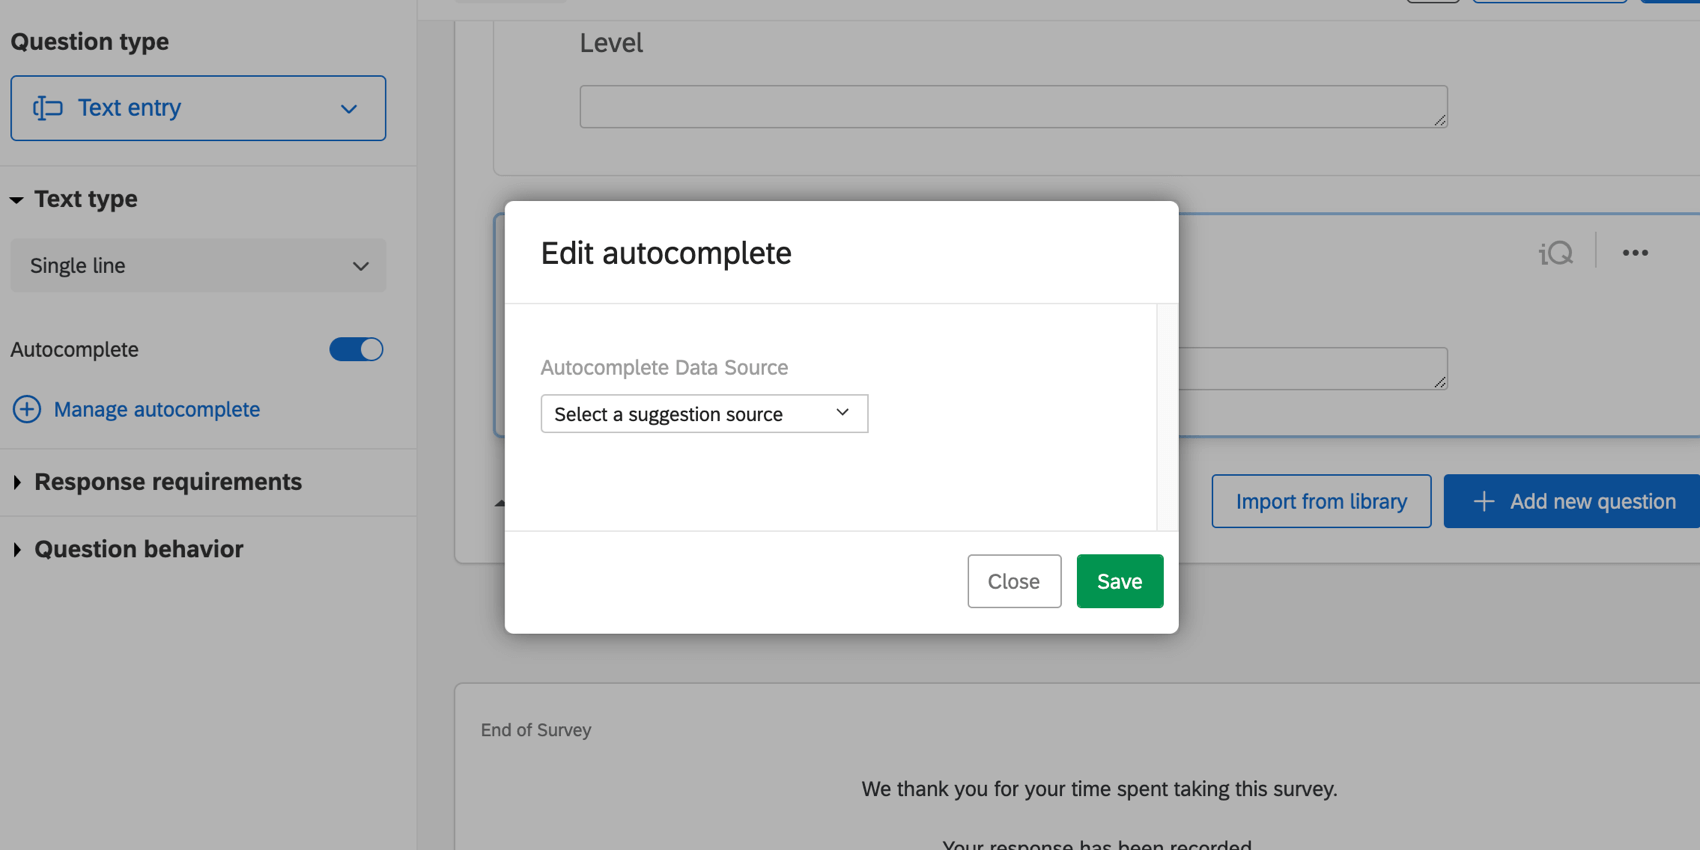Click the plus icon beside Manage autocomplete

point(26,409)
